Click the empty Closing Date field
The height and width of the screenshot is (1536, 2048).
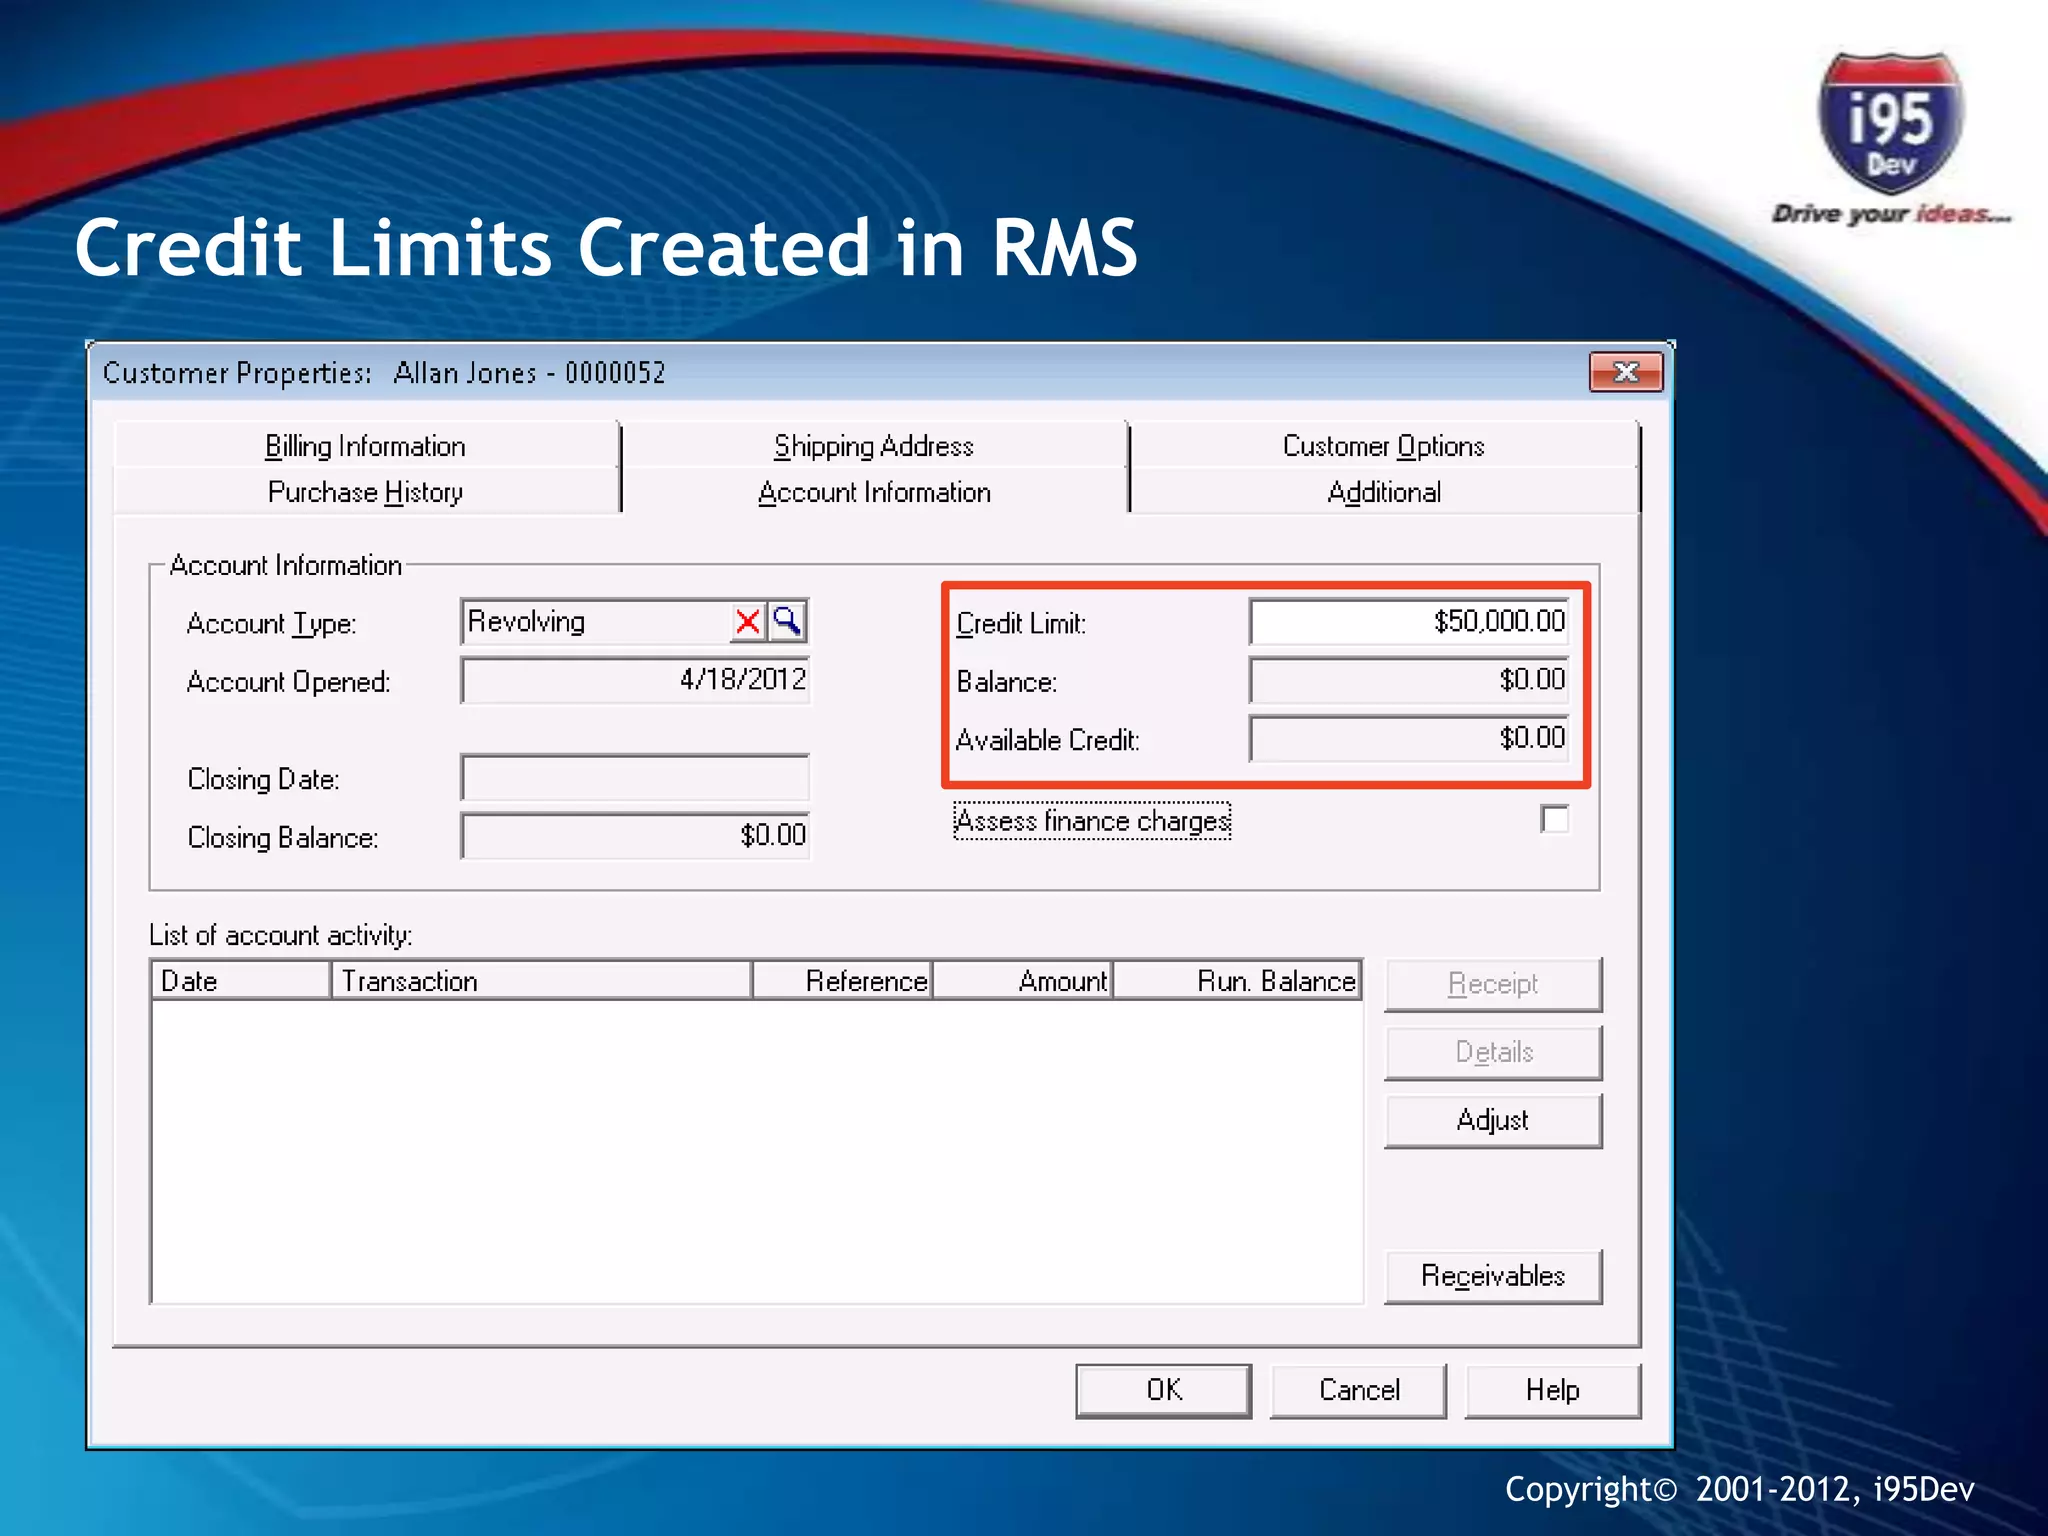[635, 778]
